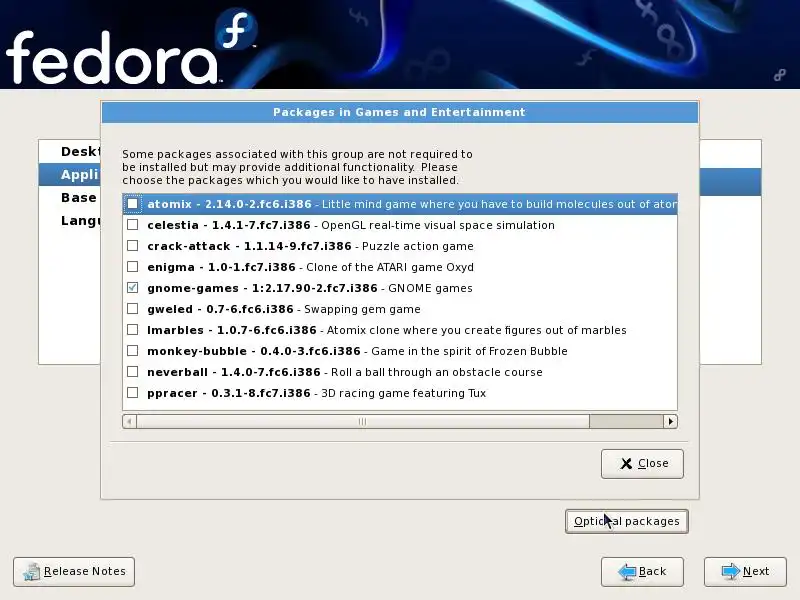Select the celestia OpenGL space simulation row

[x=400, y=224]
